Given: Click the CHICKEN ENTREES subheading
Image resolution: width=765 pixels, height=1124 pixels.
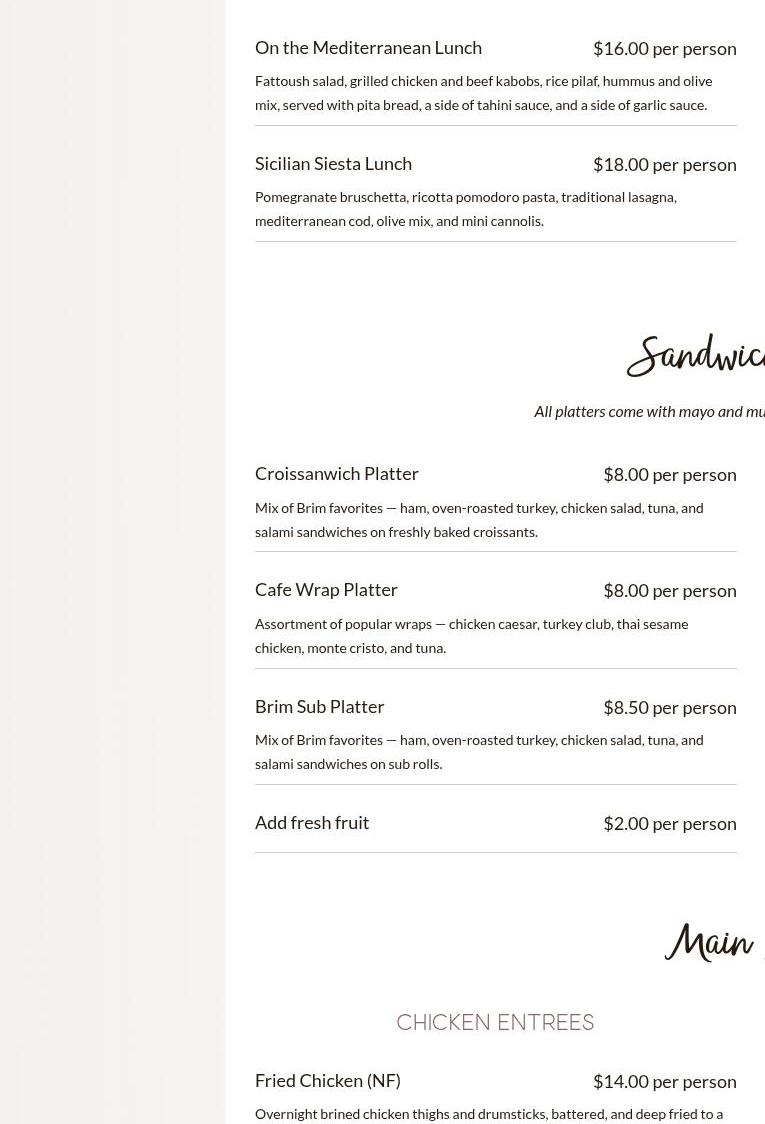Looking at the screenshot, I should [x=495, y=1022].
